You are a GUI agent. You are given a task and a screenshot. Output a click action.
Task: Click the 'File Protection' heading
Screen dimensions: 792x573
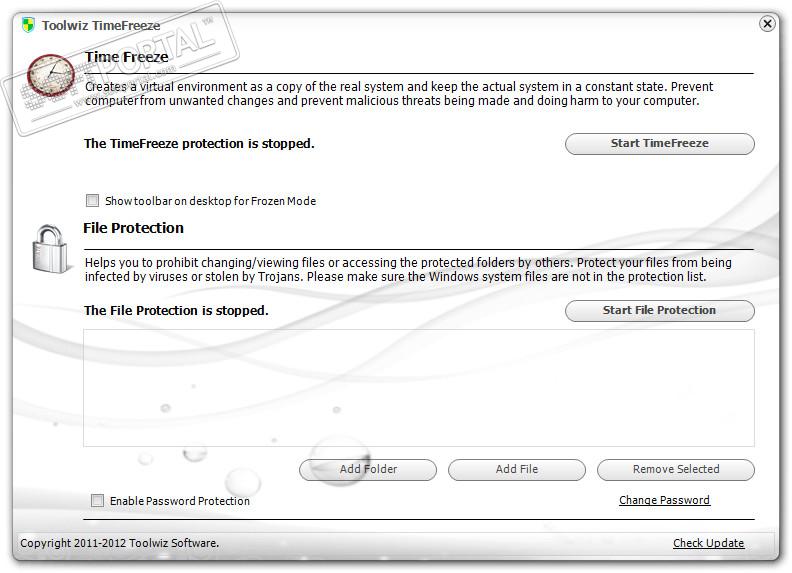(133, 228)
